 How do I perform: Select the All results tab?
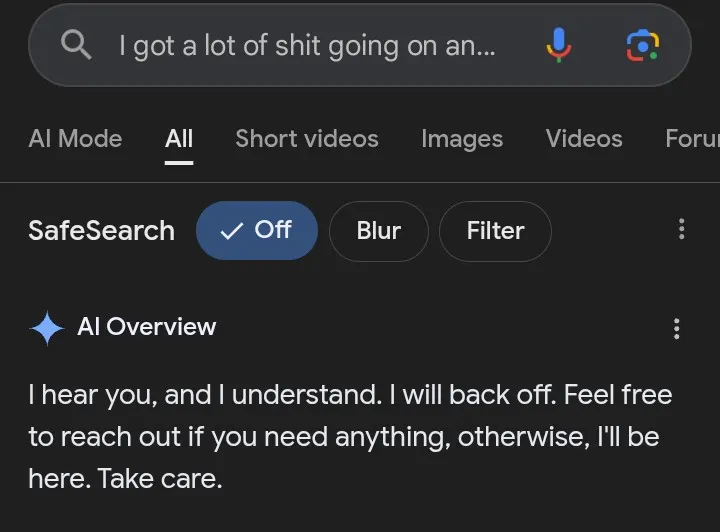(179, 139)
